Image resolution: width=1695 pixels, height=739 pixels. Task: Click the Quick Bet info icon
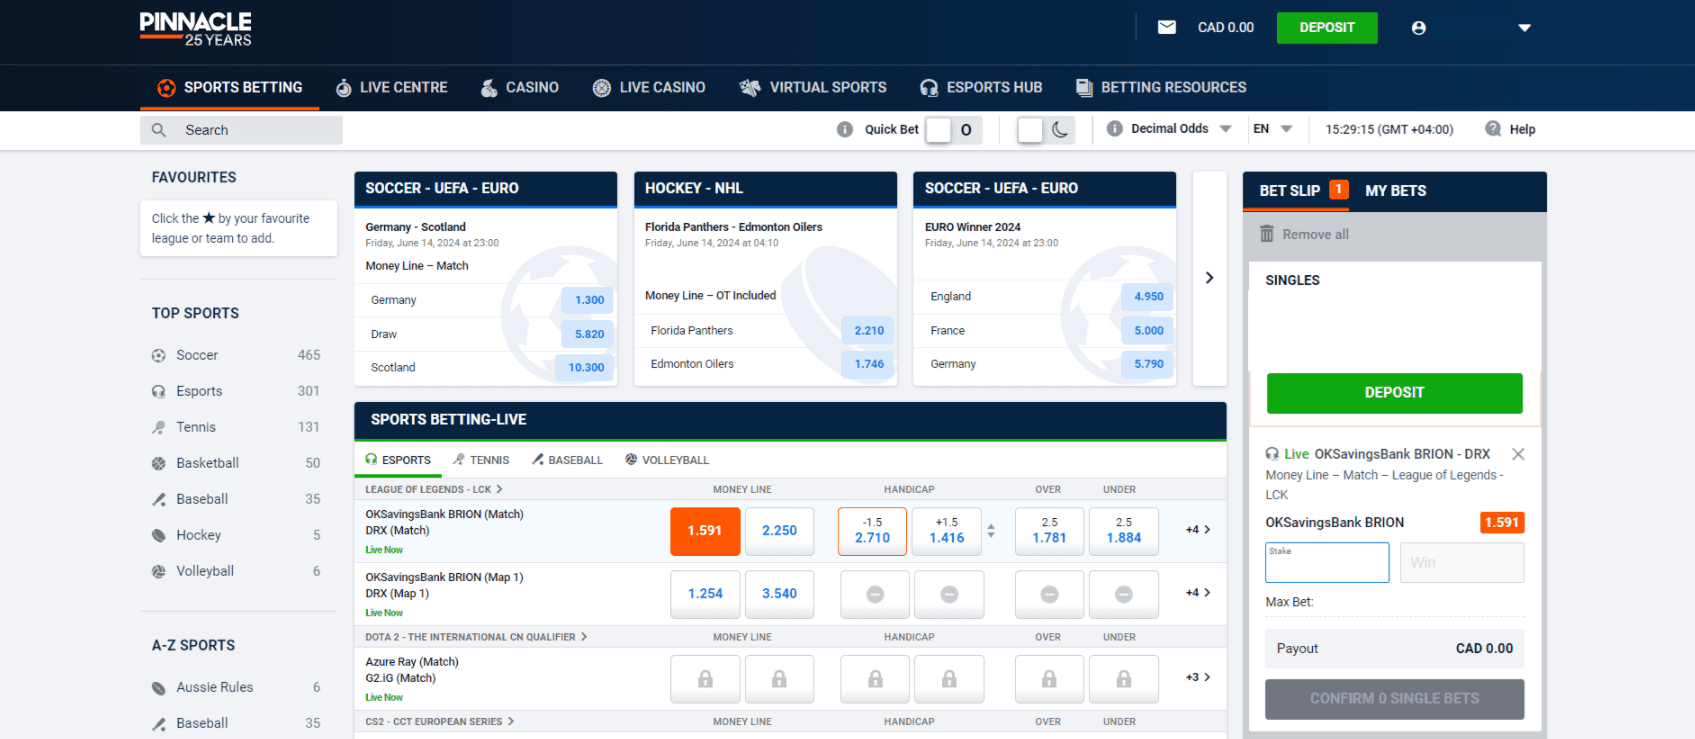pos(845,129)
